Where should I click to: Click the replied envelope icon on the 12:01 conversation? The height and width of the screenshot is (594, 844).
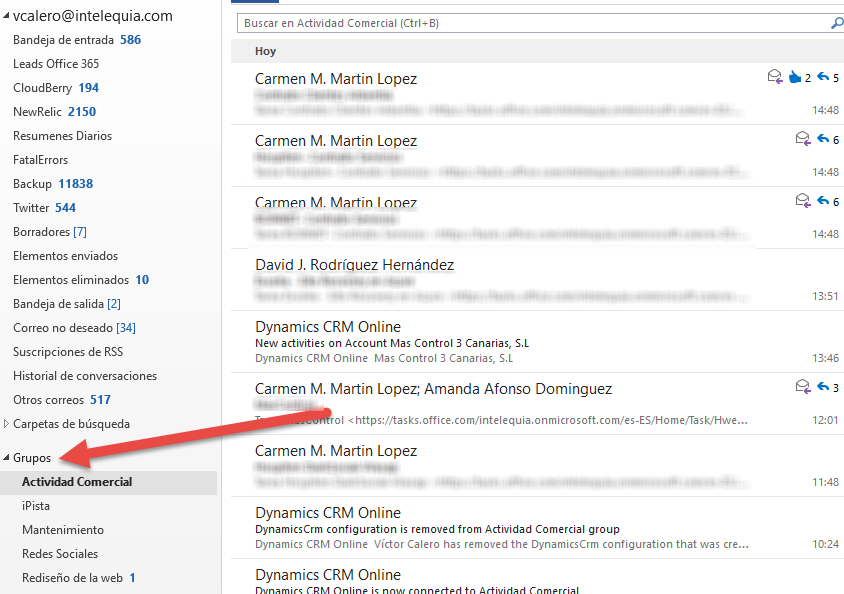click(803, 387)
